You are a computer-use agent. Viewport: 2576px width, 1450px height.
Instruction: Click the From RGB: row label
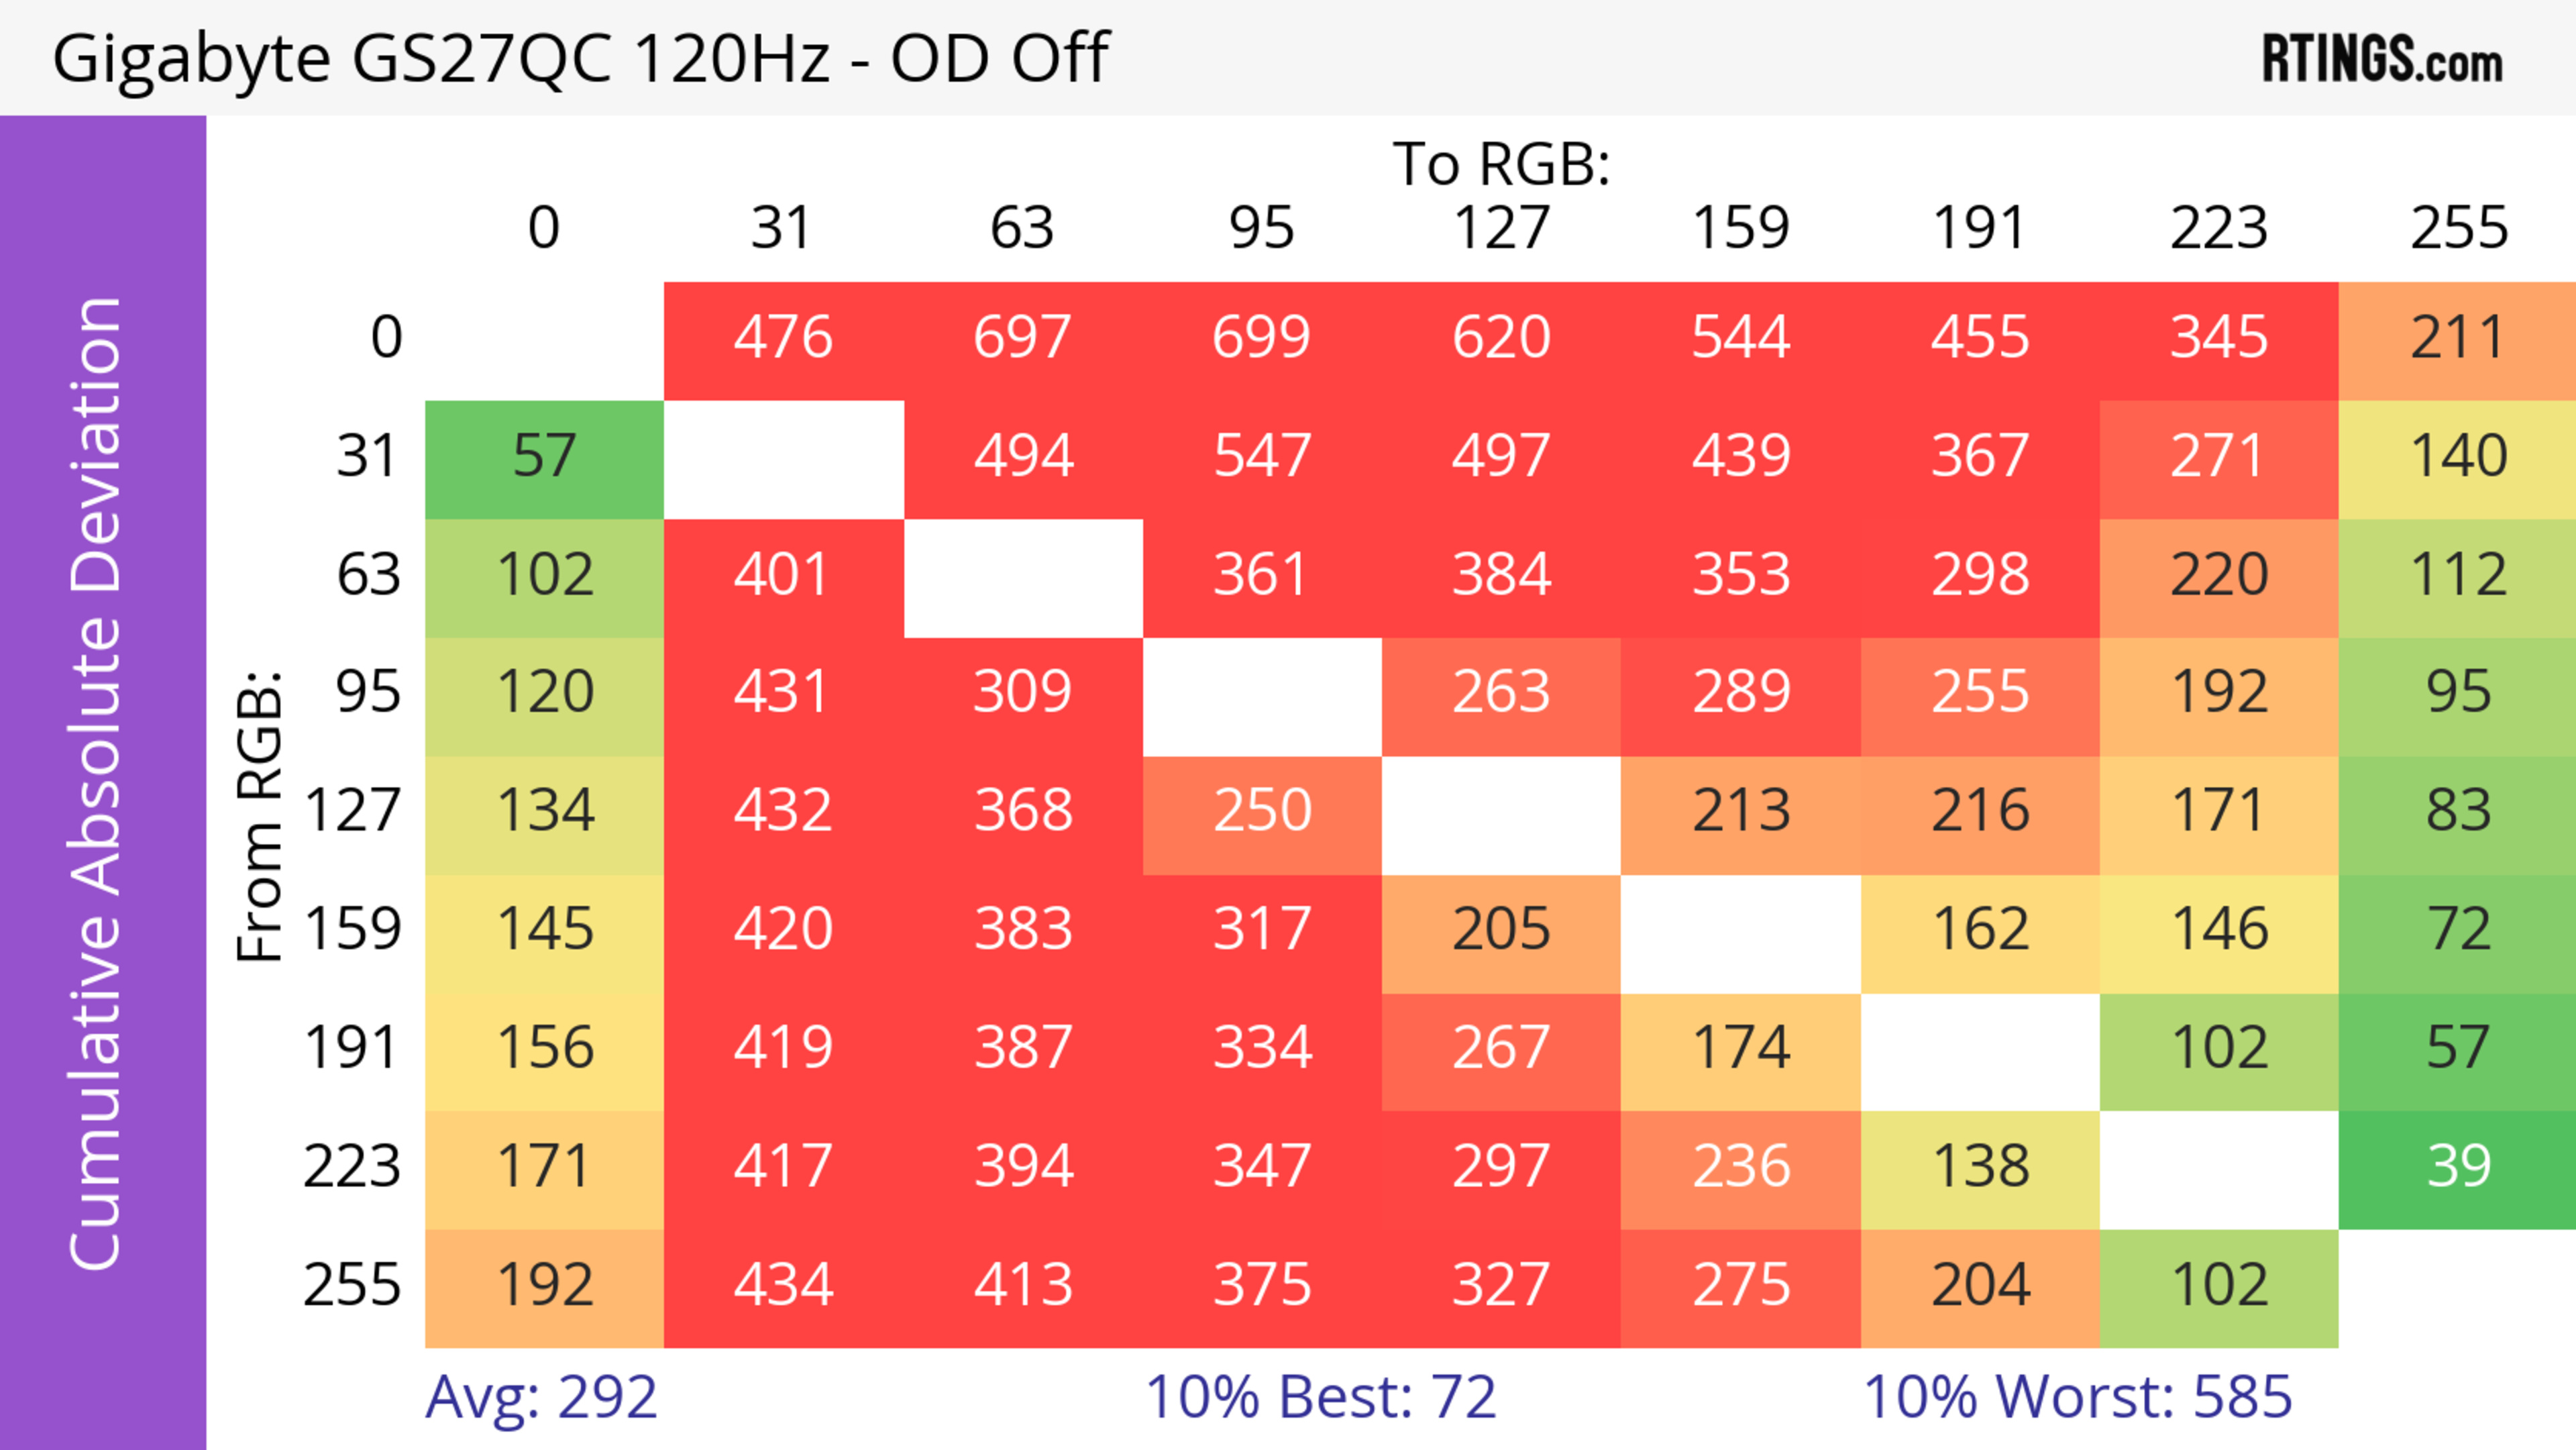tap(260, 816)
